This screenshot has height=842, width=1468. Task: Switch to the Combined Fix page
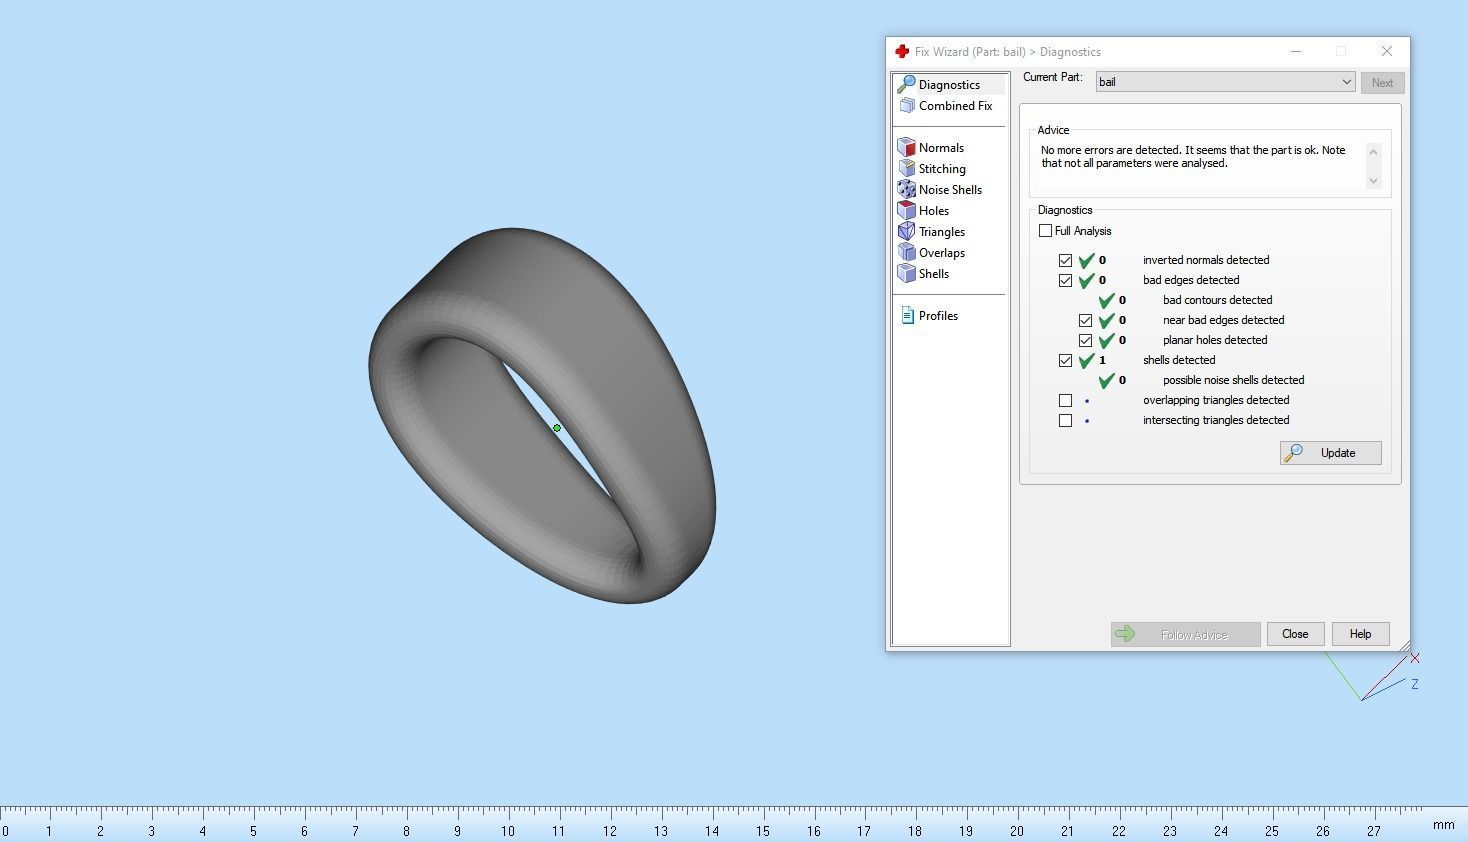[955, 106]
